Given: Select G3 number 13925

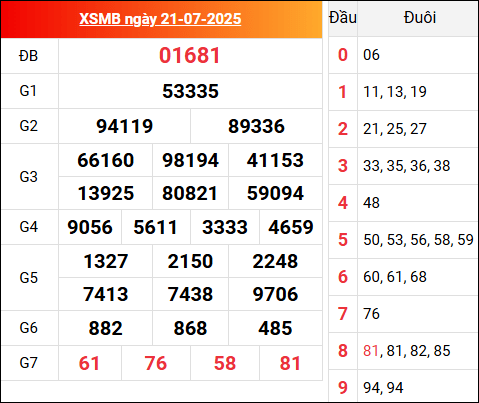Looking at the screenshot, I should point(106,193).
